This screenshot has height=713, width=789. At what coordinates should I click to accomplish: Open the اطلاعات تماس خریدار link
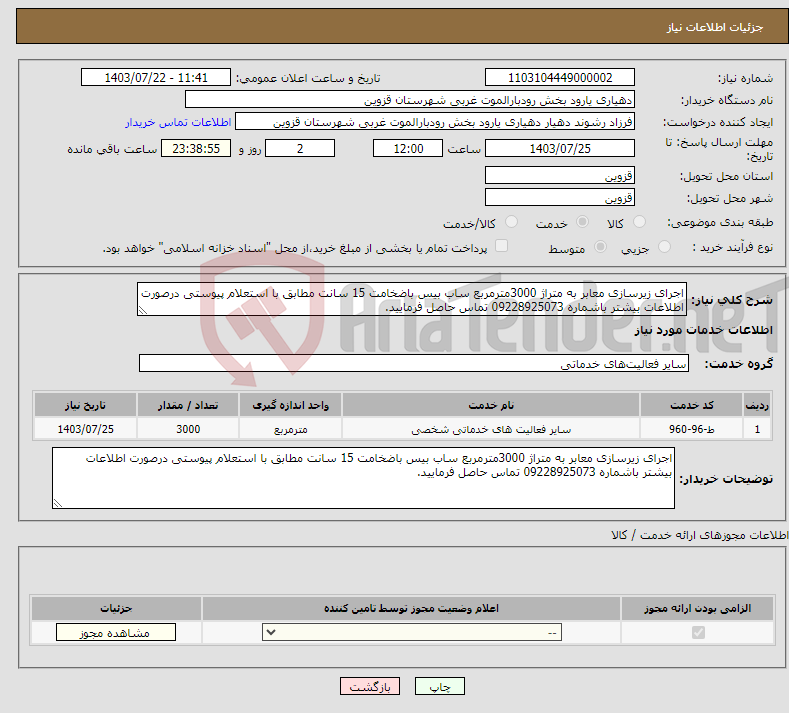(x=178, y=122)
